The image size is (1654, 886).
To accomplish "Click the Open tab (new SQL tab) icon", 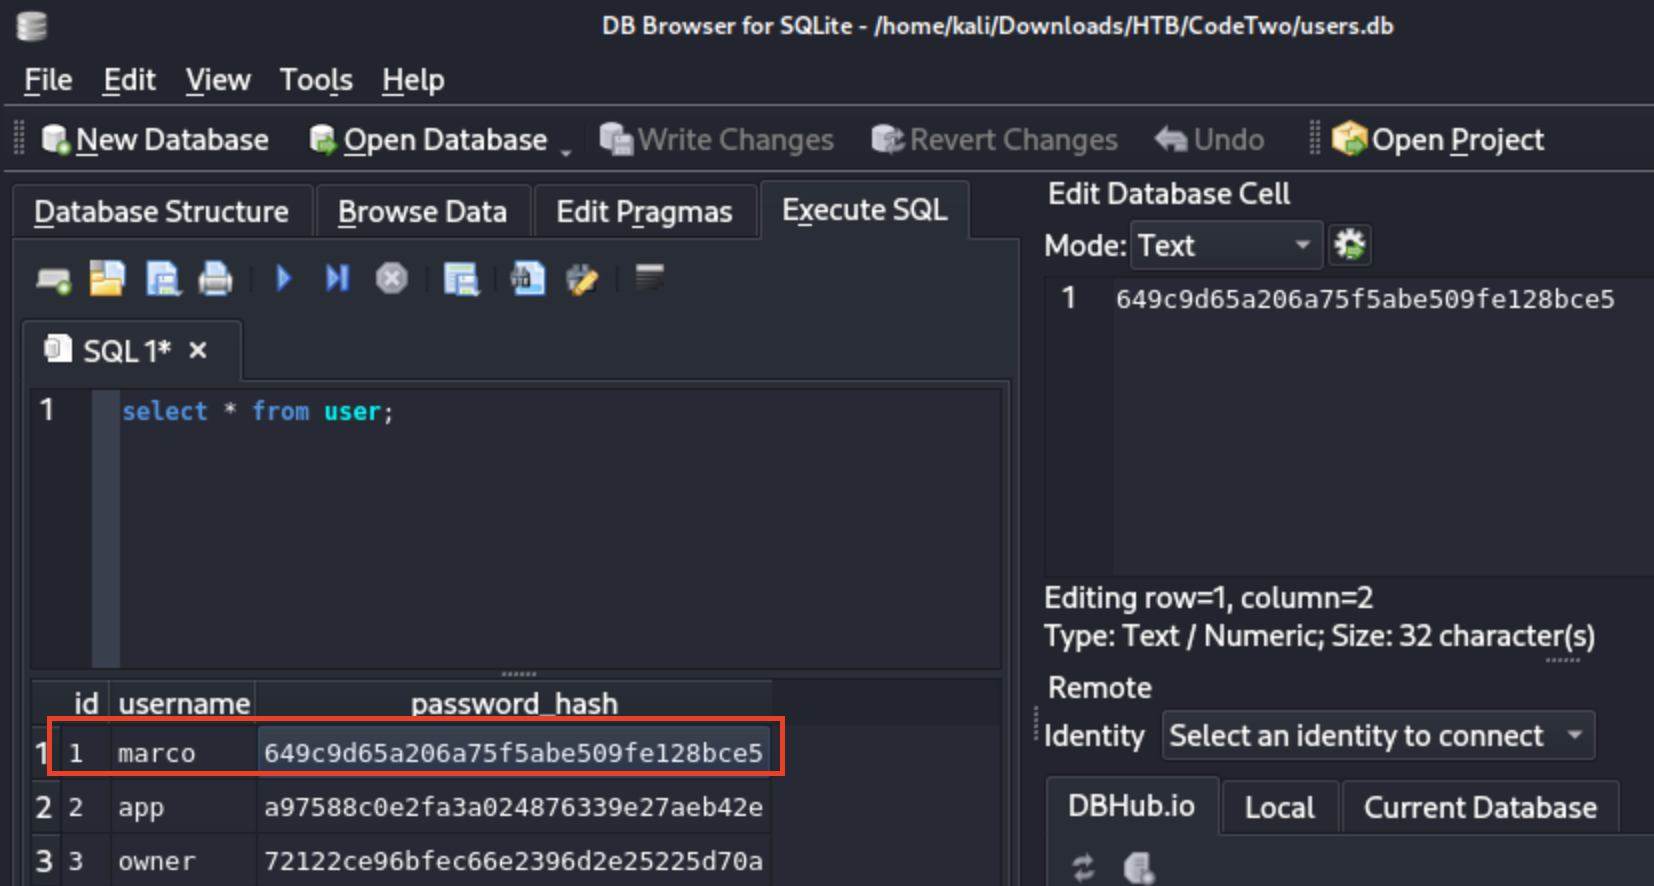I will (53, 280).
